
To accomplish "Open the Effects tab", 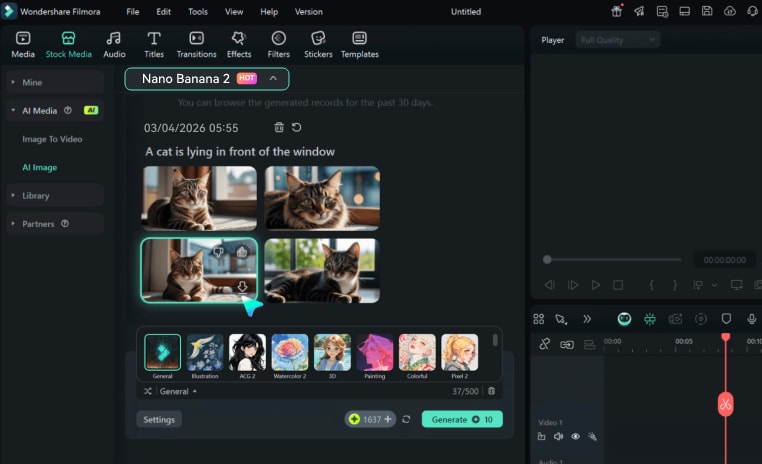I will [239, 45].
